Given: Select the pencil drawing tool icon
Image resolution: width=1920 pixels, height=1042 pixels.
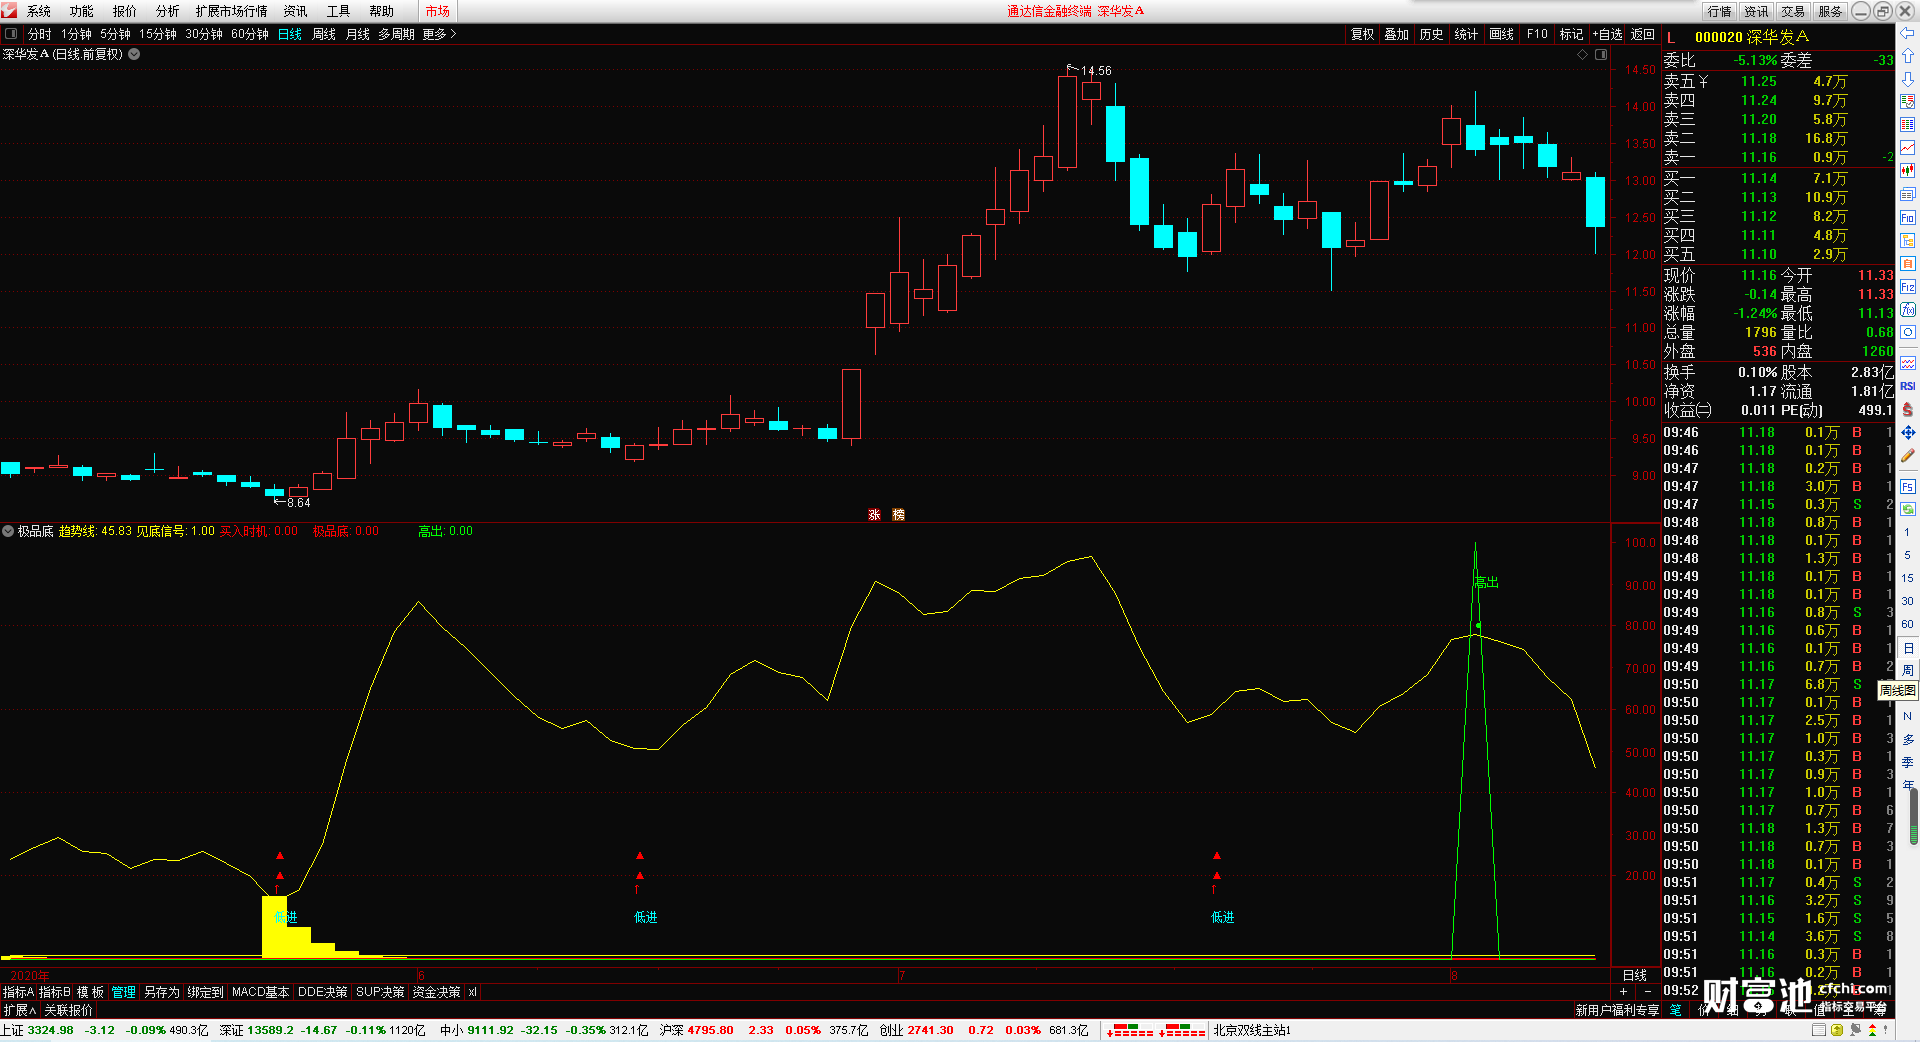Looking at the screenshot, I should point(1907,455).
